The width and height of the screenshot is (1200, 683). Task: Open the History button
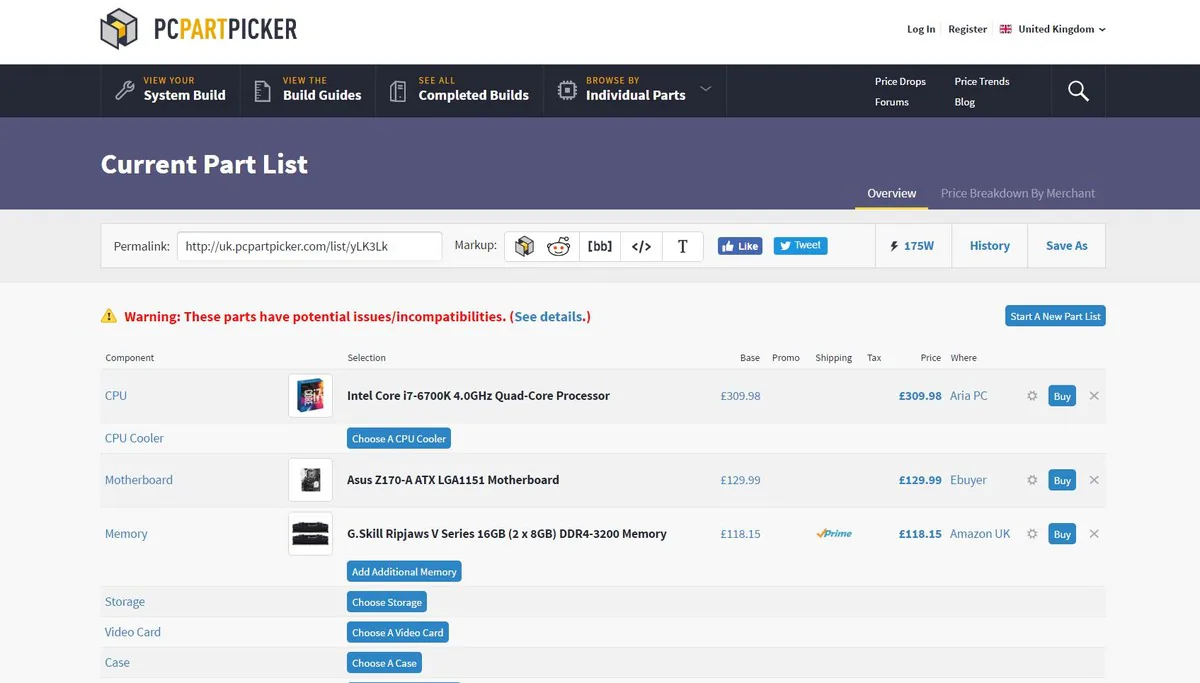click(989, 246)
